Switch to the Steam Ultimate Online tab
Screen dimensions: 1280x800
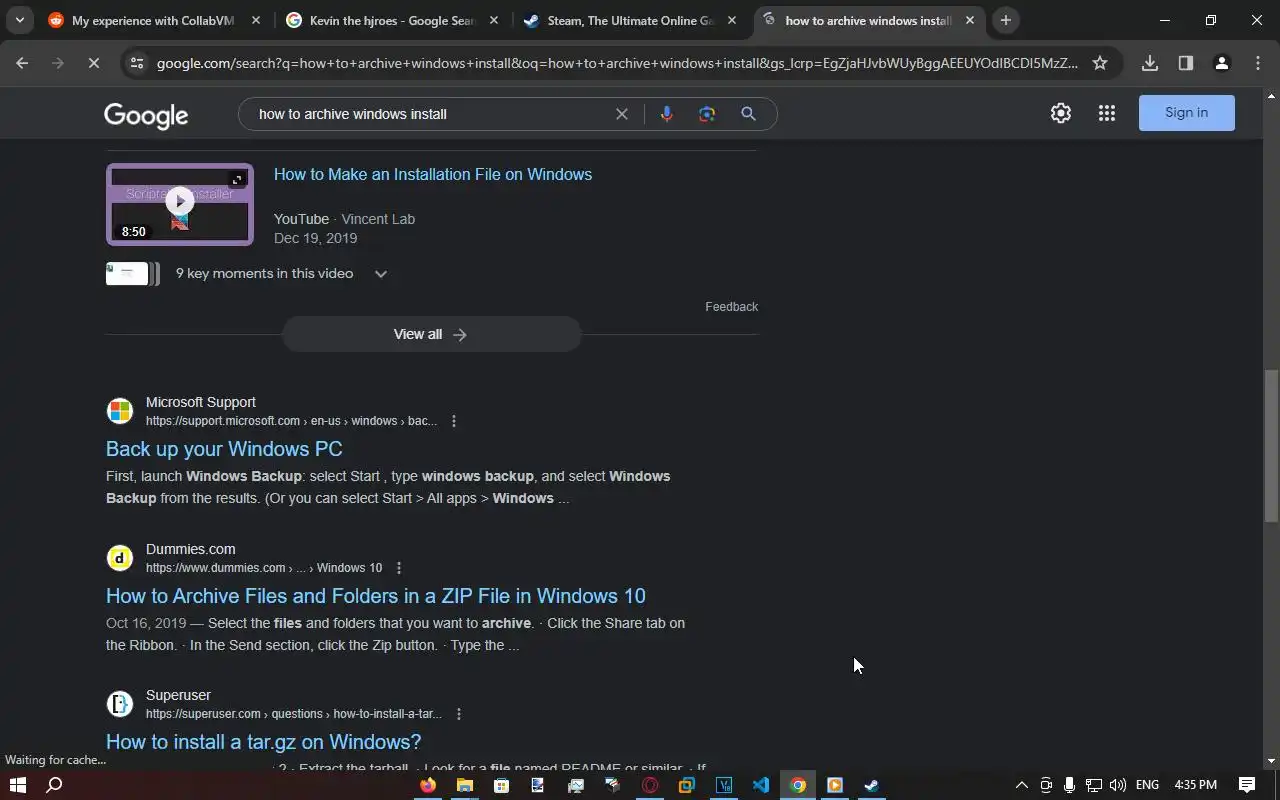[630, 20]
